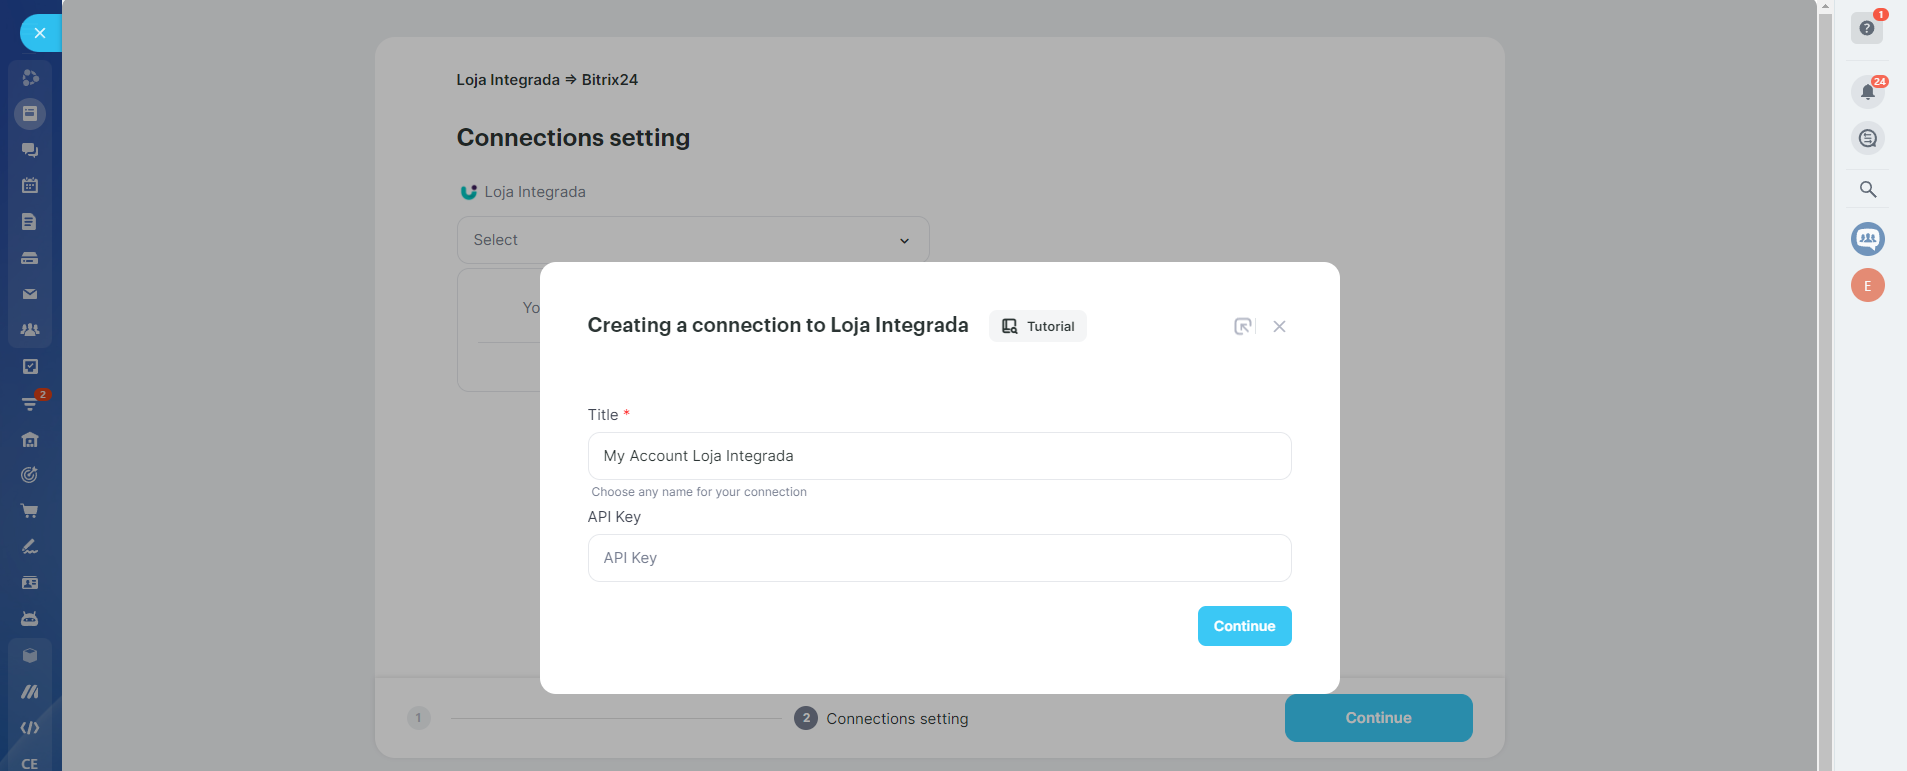The image size is (1907, 771).
Task: Click the API Key input field
Action: coord(939,558)
